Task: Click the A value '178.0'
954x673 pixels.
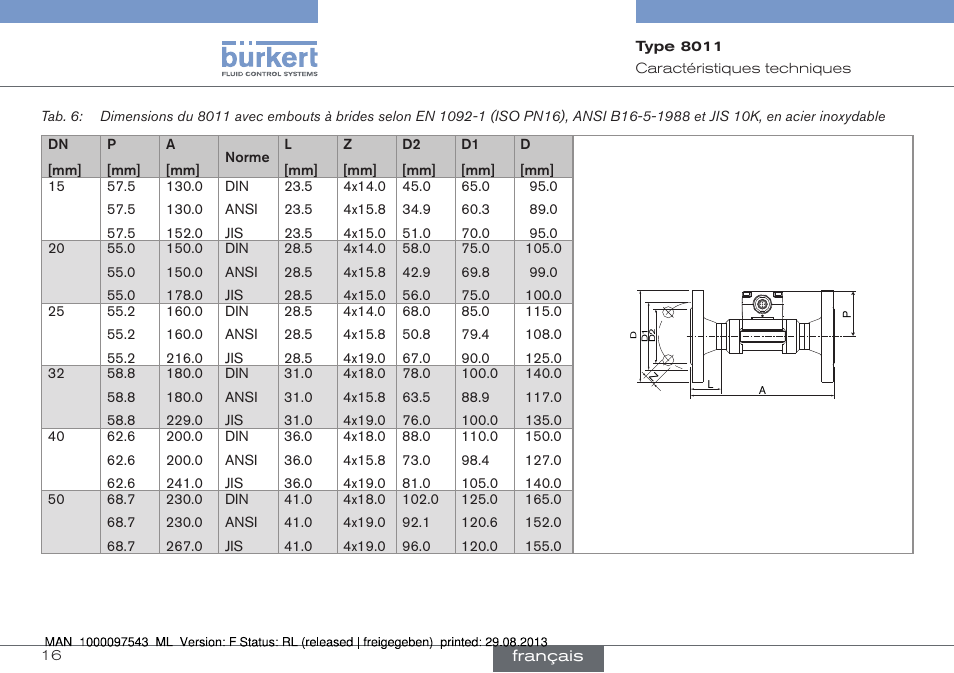Action: tap(184, 295)
